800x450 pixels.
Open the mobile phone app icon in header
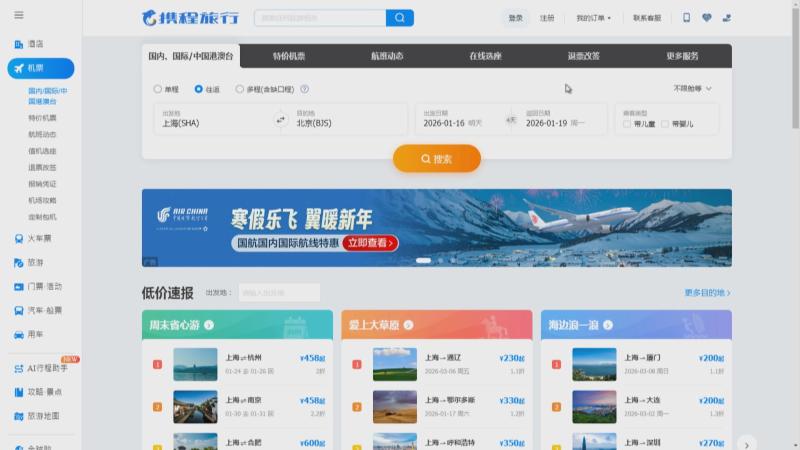686,18
